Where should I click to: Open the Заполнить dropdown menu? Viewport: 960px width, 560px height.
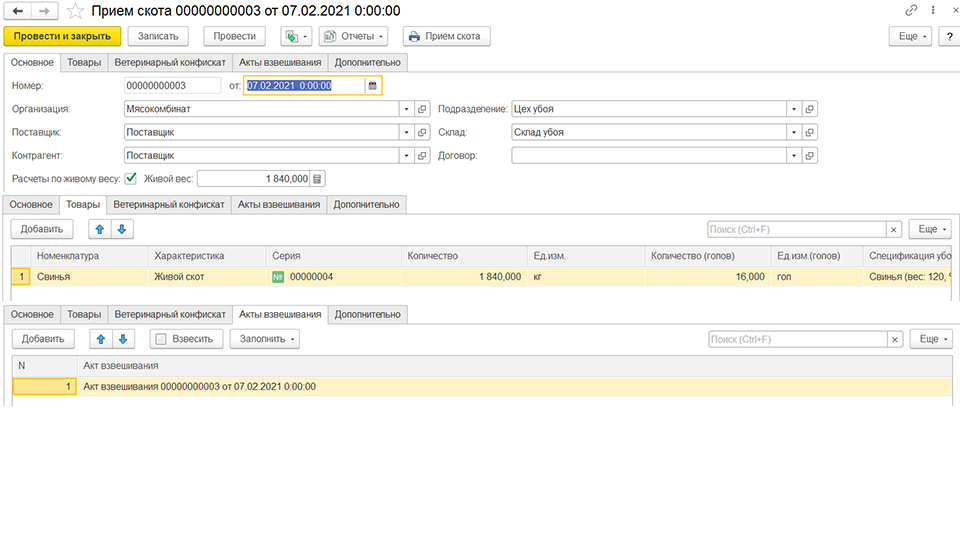(x=264, y=339)
